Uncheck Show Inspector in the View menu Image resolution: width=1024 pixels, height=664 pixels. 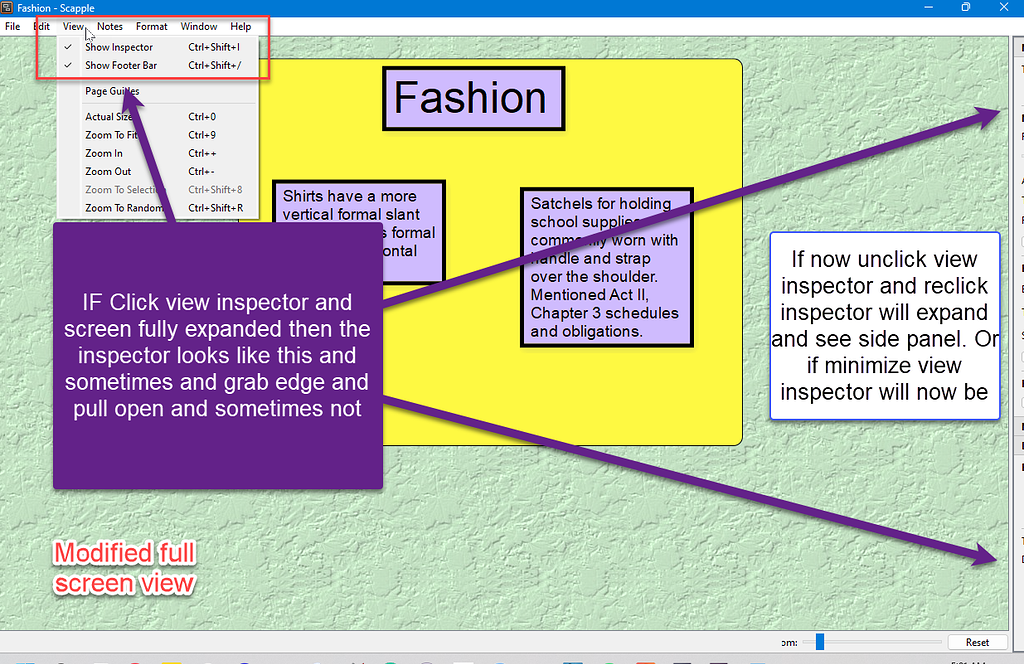point(118,46)
